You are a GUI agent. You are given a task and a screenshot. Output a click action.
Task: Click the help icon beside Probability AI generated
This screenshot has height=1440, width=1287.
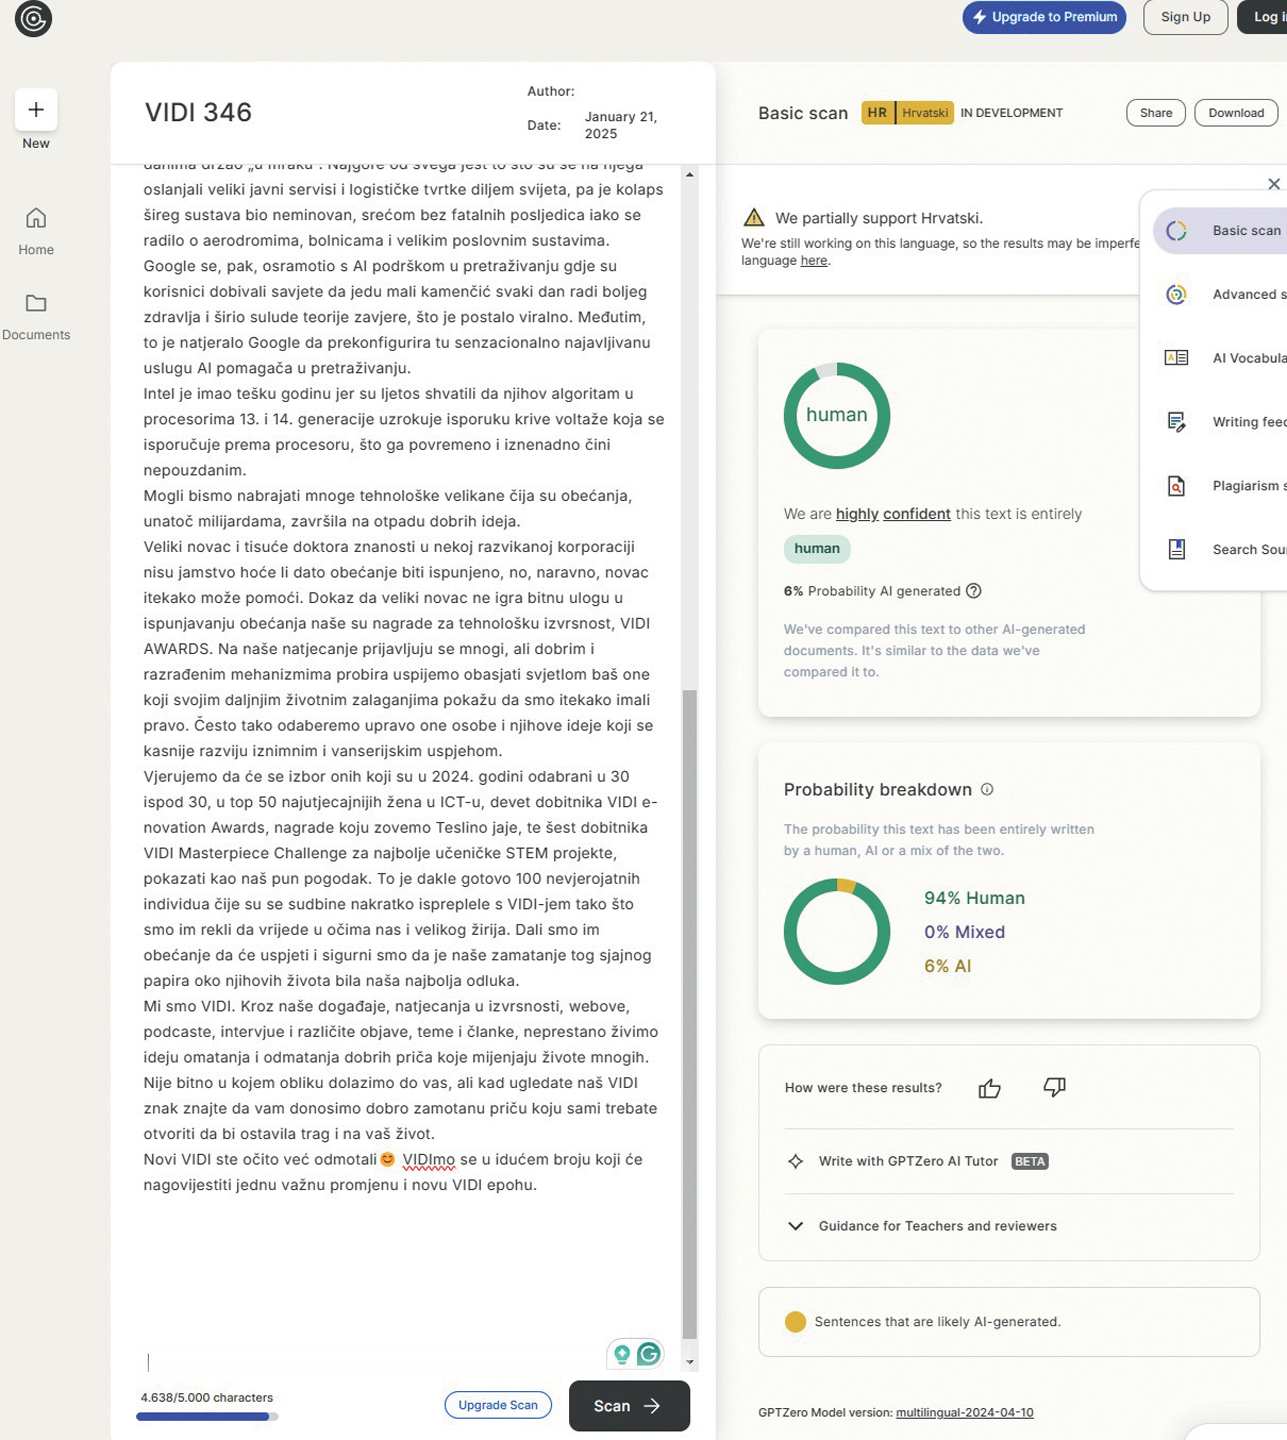(x=973, y=591)
